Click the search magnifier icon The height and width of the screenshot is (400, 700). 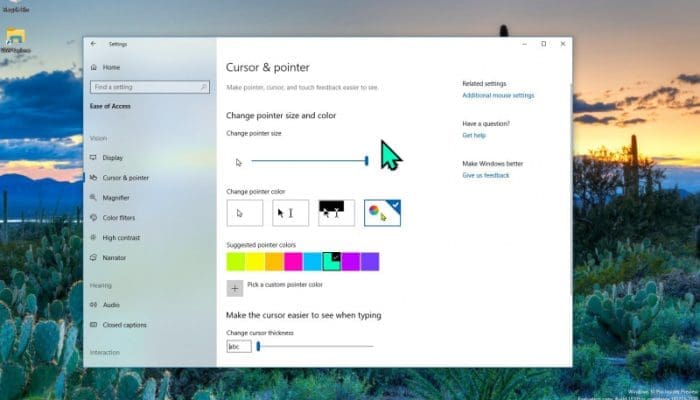(204, 87)
